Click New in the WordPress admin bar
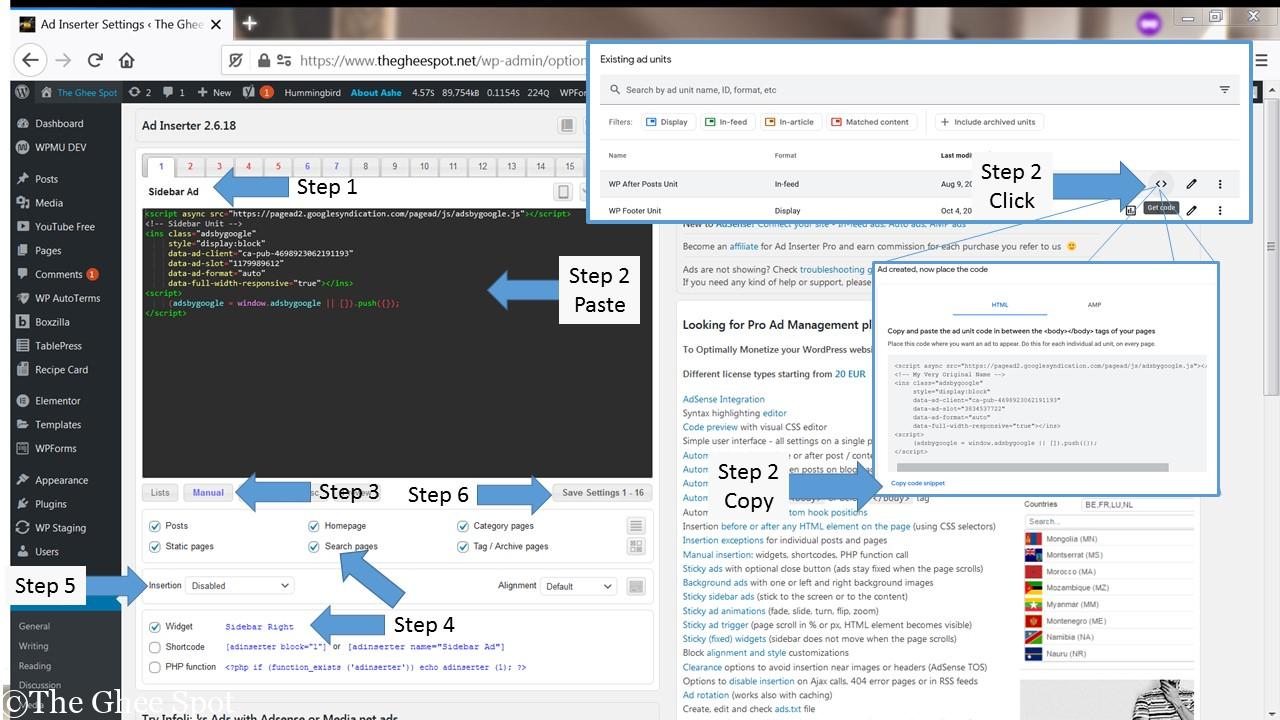This screenshot has width=1280, height=720. [x=214, y=92]
